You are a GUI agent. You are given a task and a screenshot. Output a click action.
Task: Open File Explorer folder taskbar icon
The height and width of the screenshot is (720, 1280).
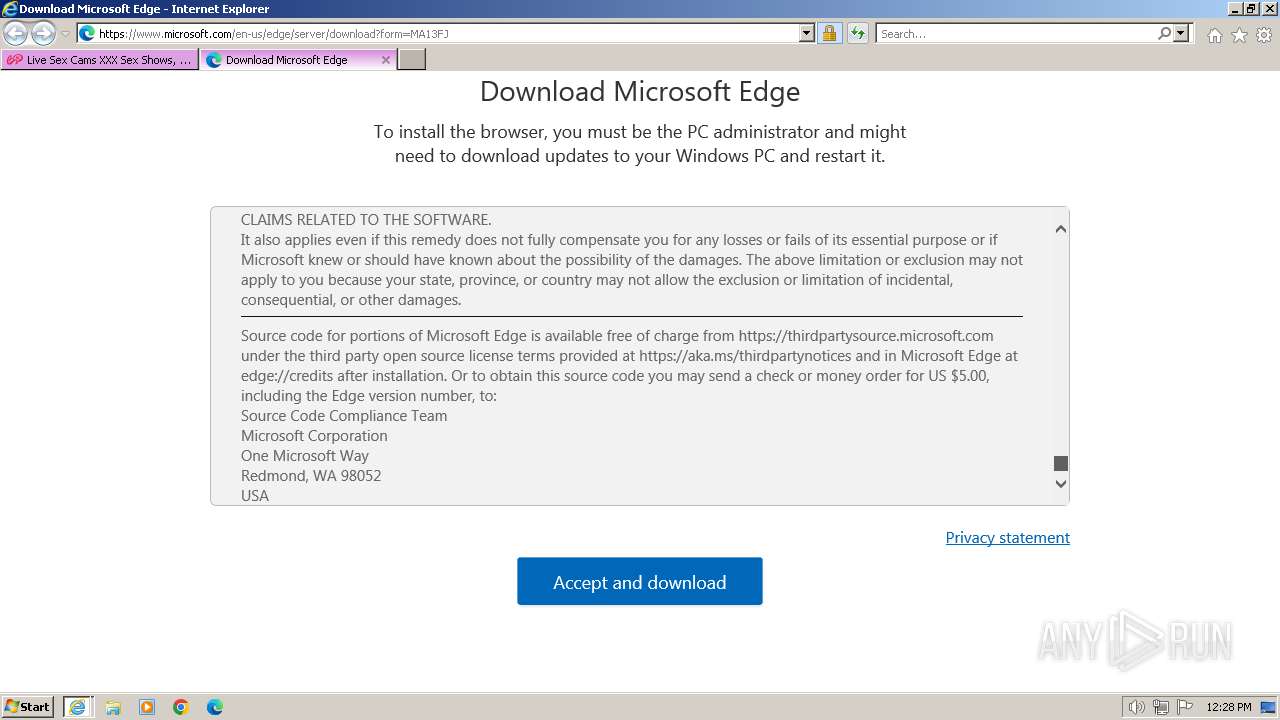(113, 707)
